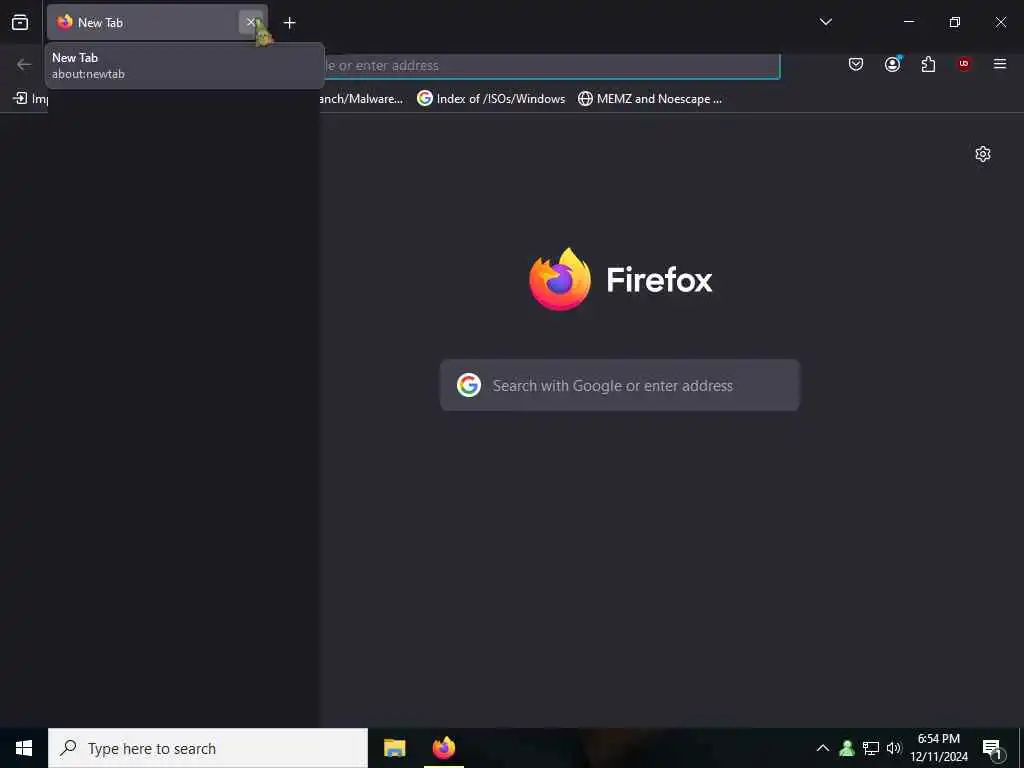Image resolution: width=1024 pixels, height=768 pixels.
Task: Open Firefox View in the tab bar
Action: click(x=20, y=22)
